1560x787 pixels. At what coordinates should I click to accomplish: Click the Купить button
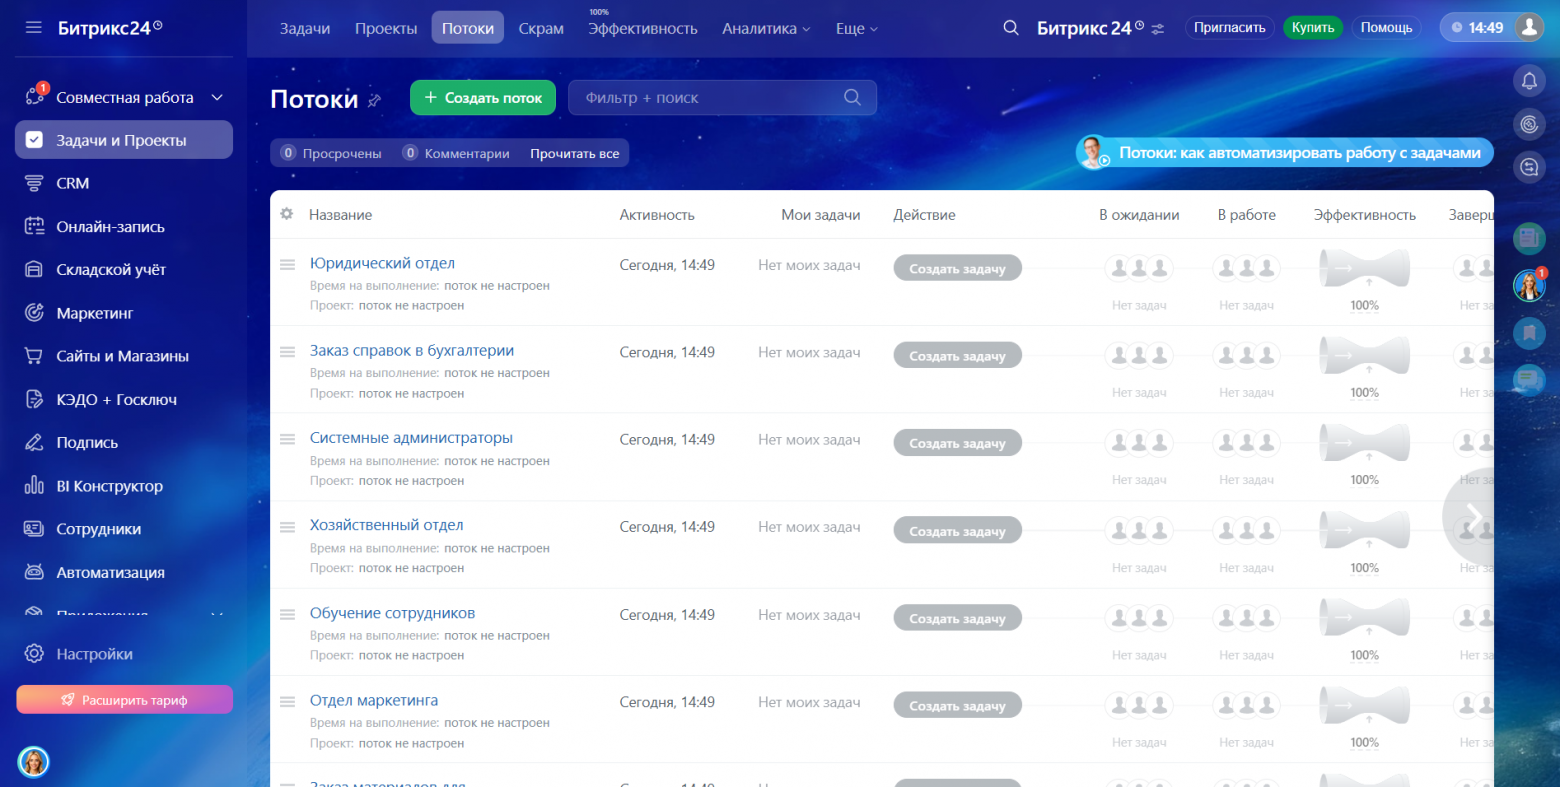click(x=1313, y=28)
